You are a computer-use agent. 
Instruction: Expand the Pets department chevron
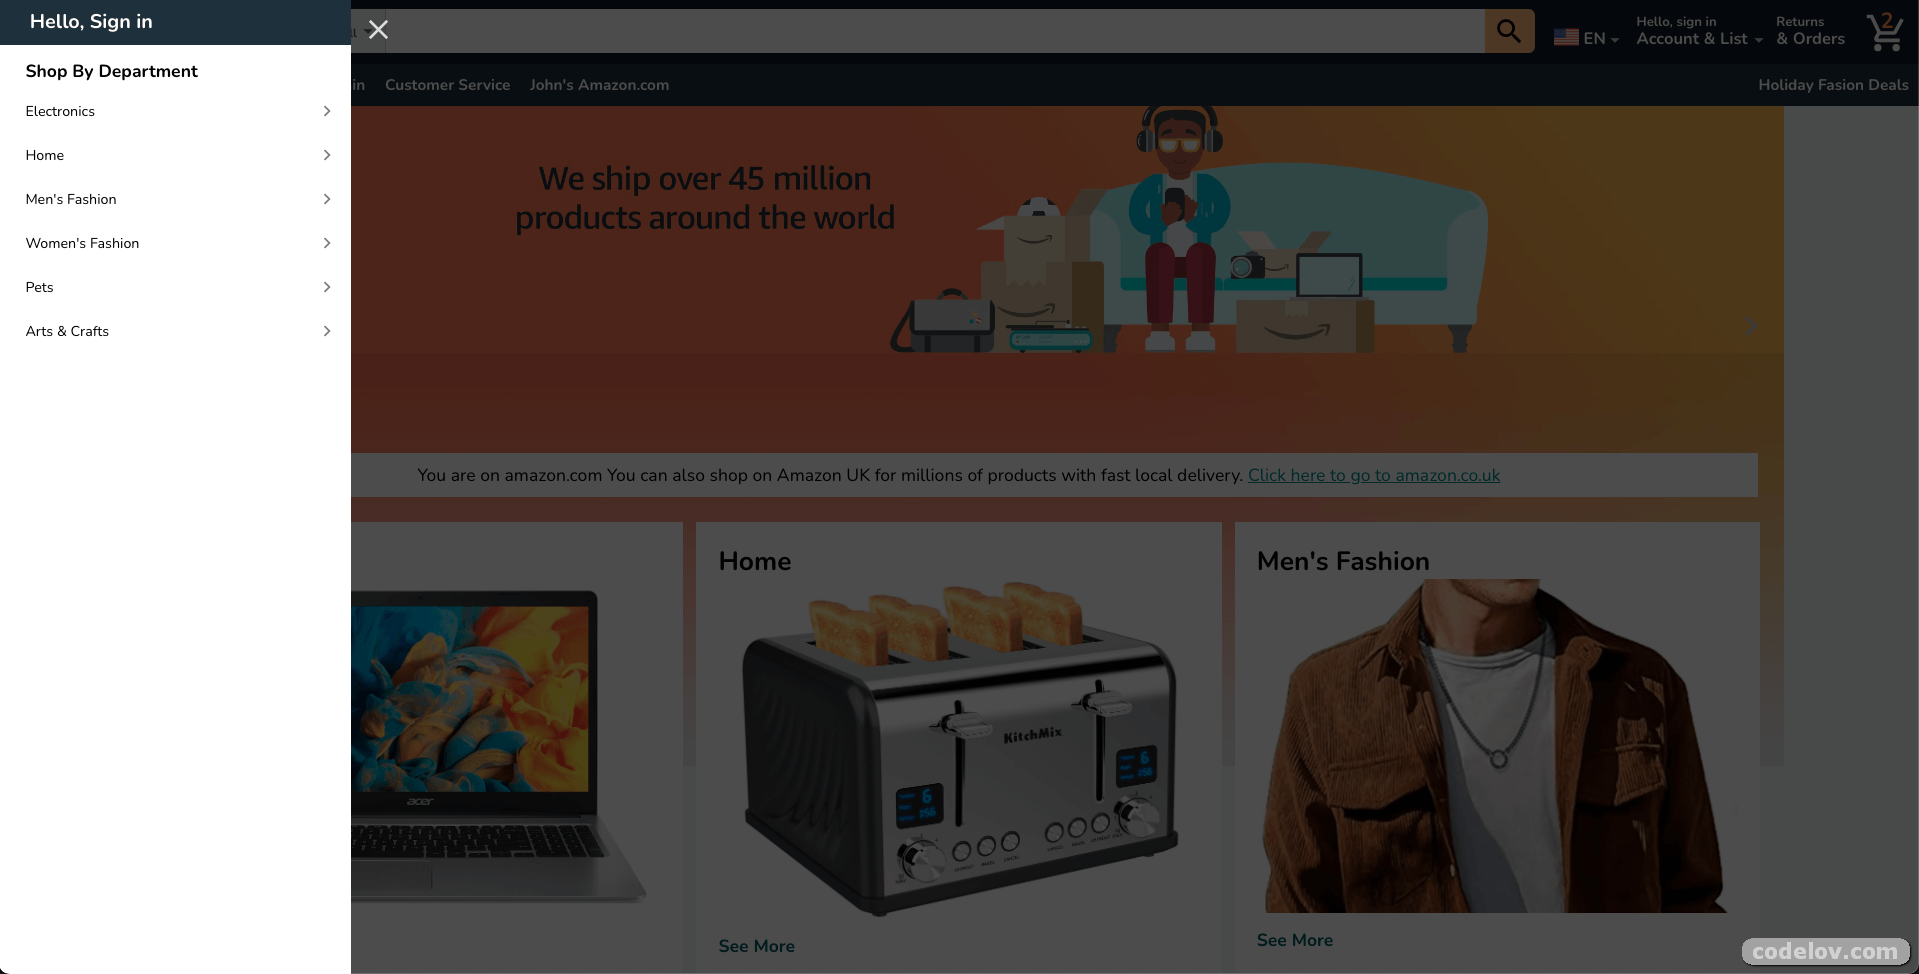tap(327, 287)
